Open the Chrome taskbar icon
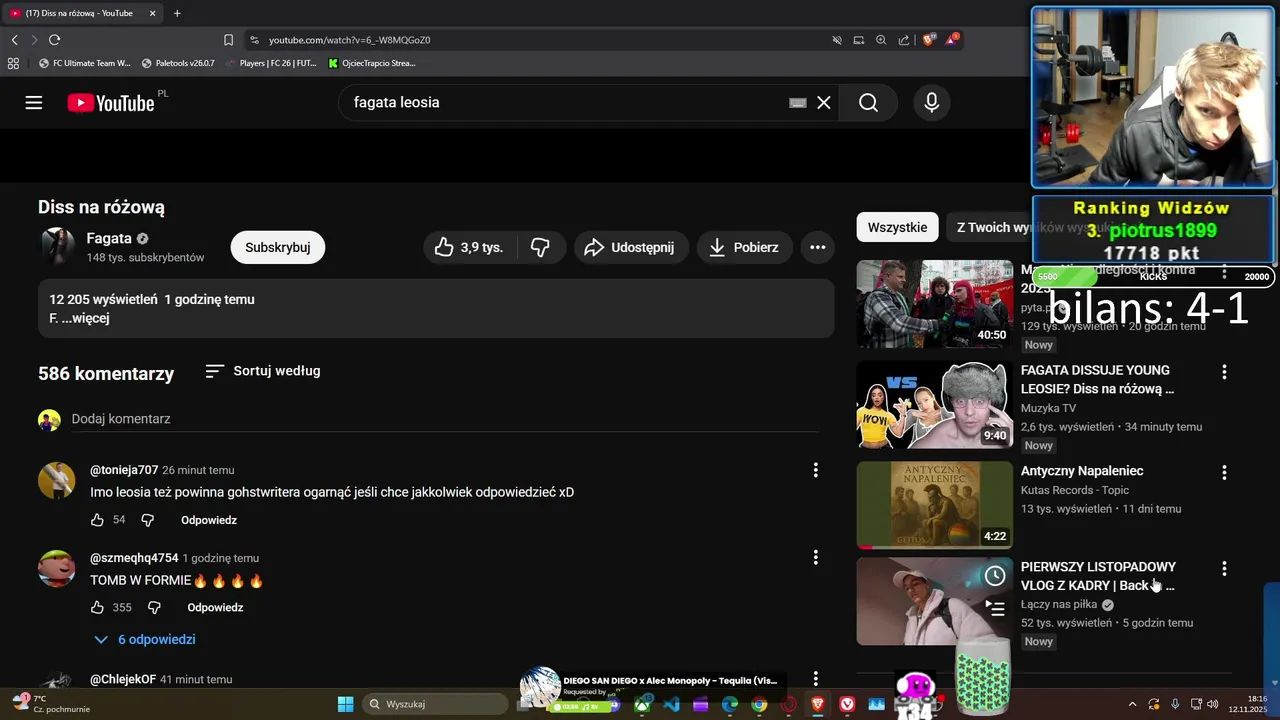Screen dimensions: 1280x720 (x=759, y=704)
